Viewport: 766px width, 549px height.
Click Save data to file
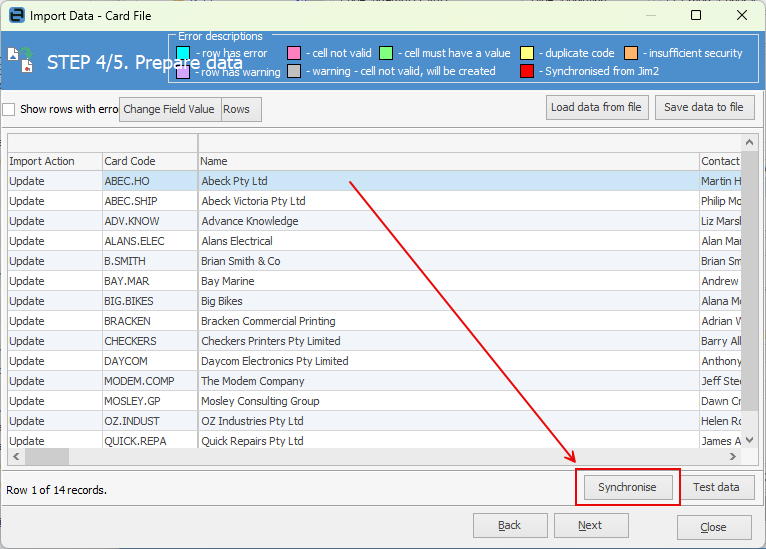click(704, 107)
